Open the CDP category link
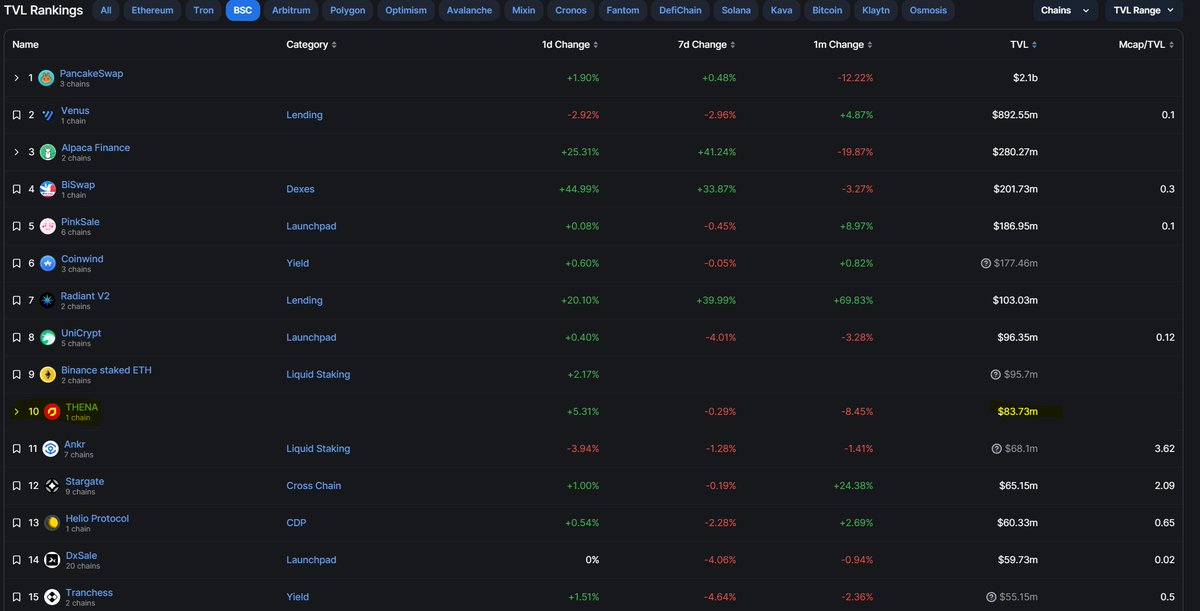 pyautogui.click(x=296, y=523)
